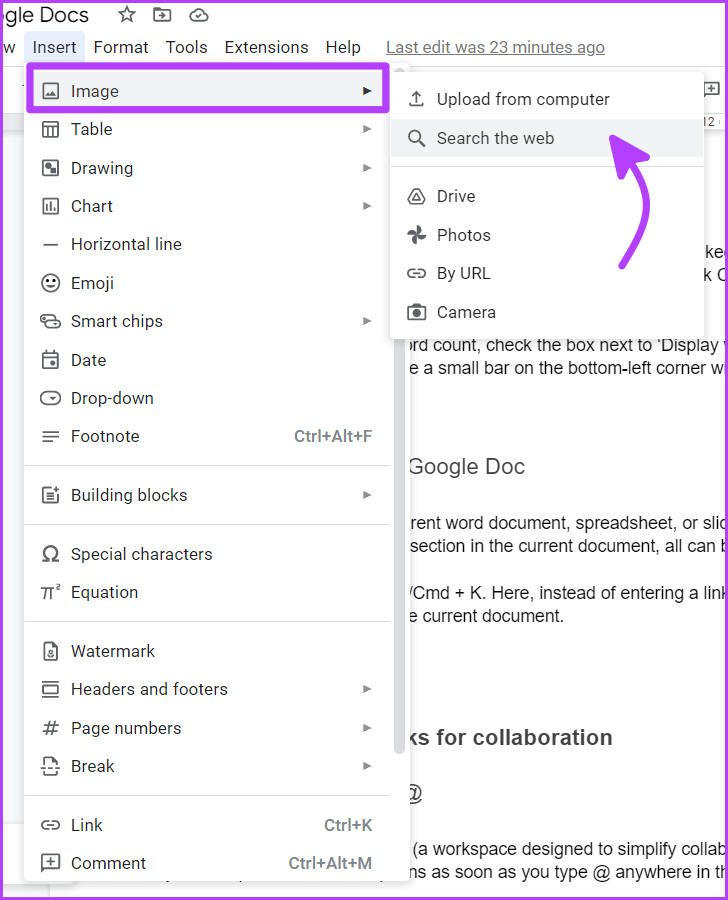Click the Special characters omega icon
This screenshot has width=728, height=900.
[x=51, y=554]
